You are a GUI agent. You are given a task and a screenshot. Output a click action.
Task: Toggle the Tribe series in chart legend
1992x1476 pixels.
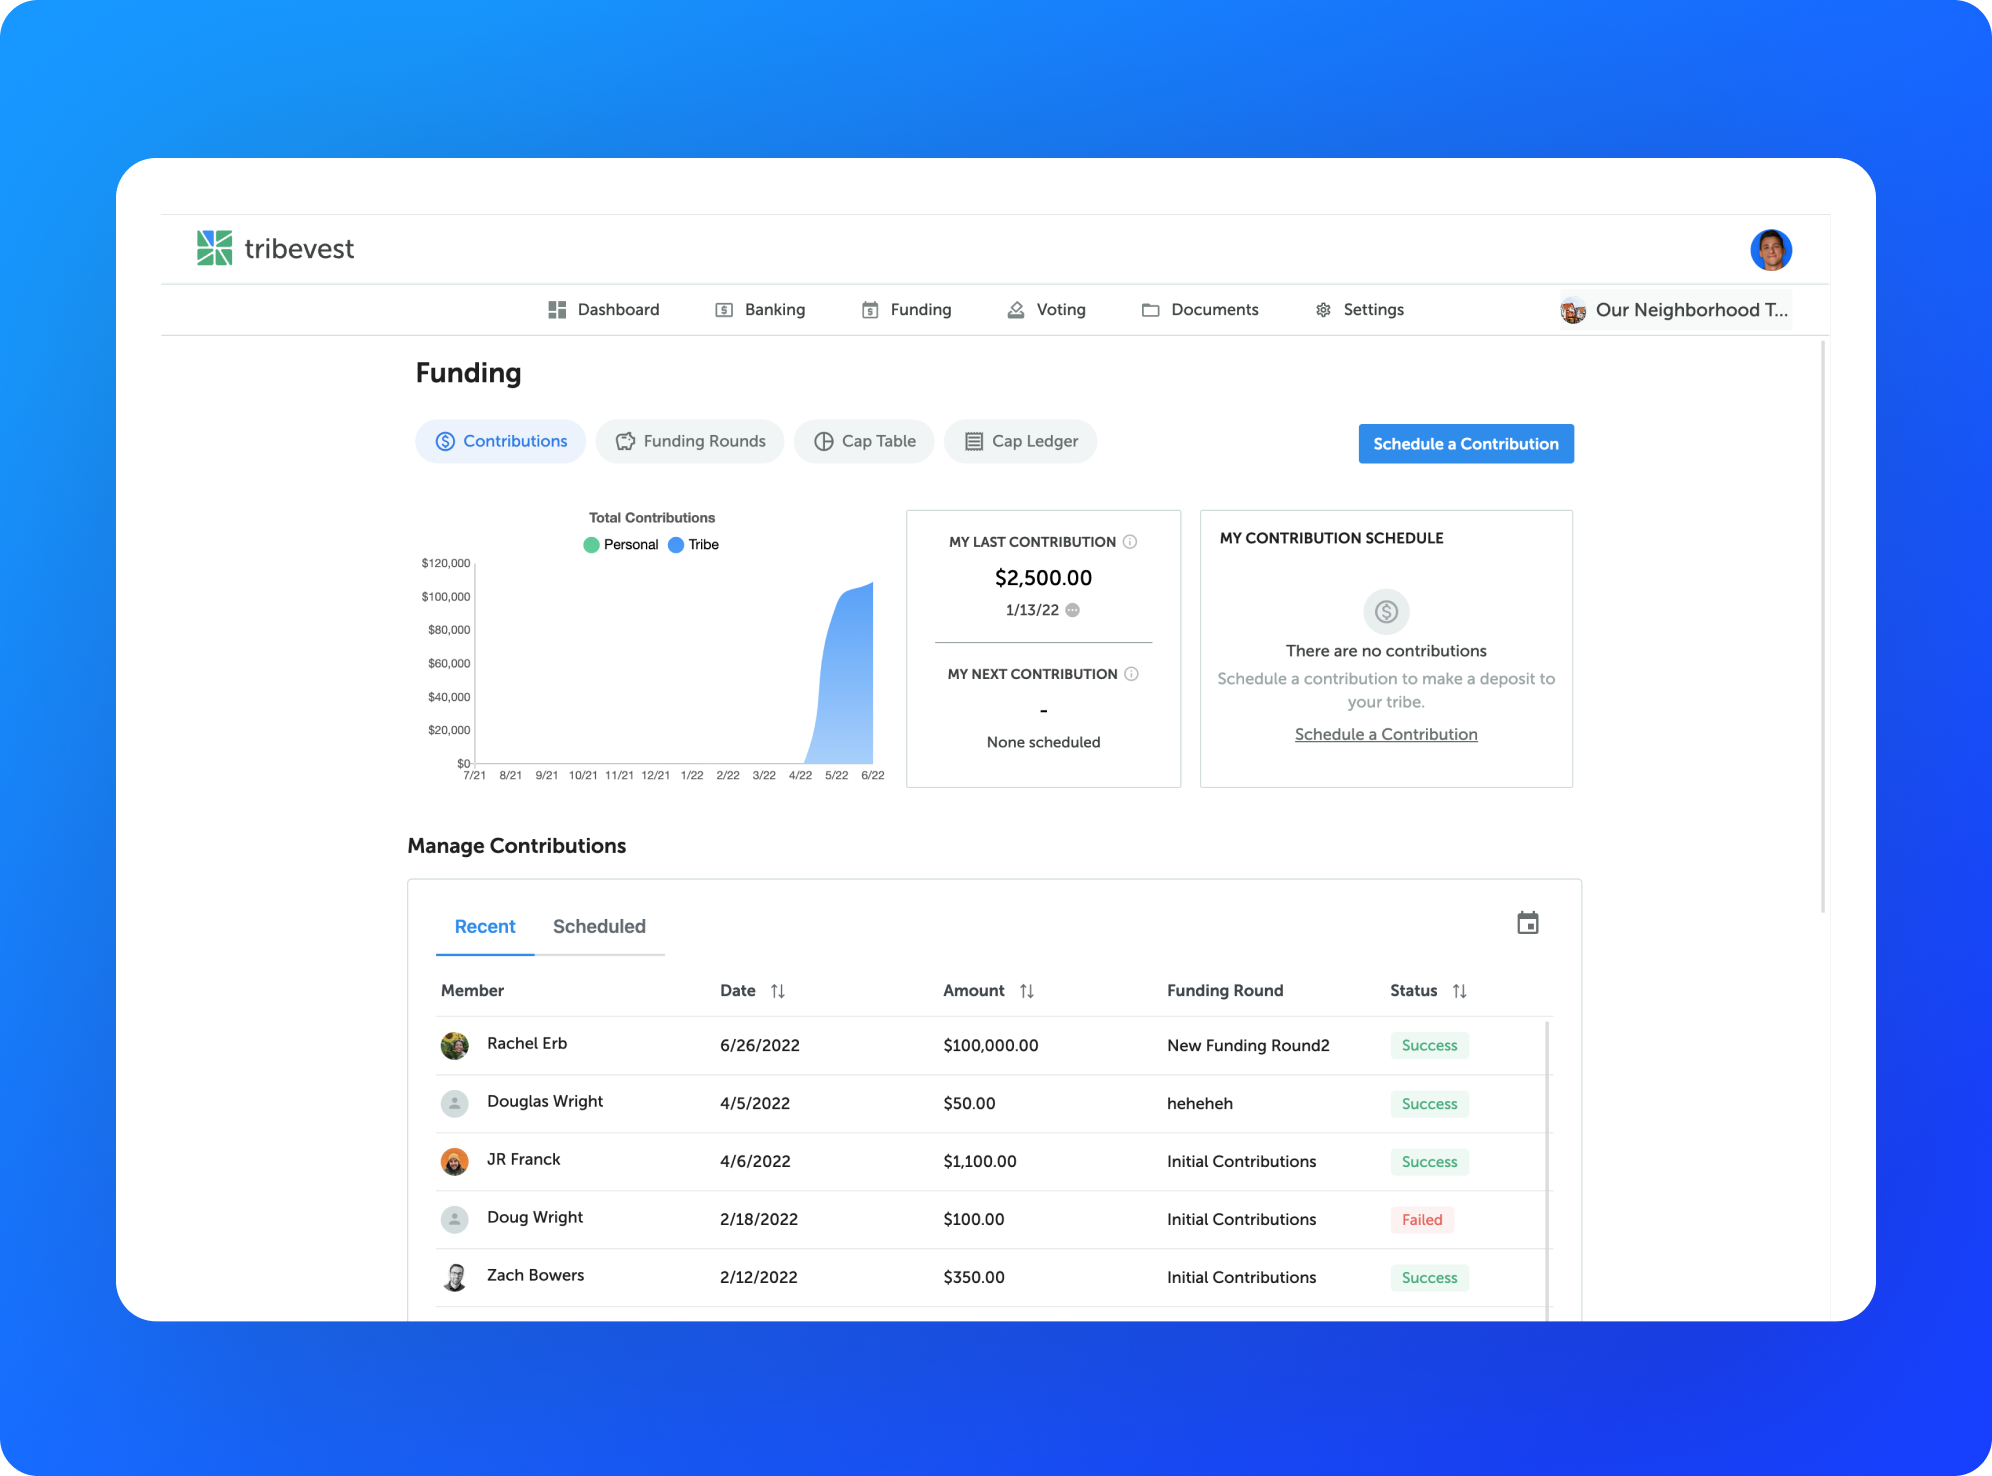coord(693,544)
